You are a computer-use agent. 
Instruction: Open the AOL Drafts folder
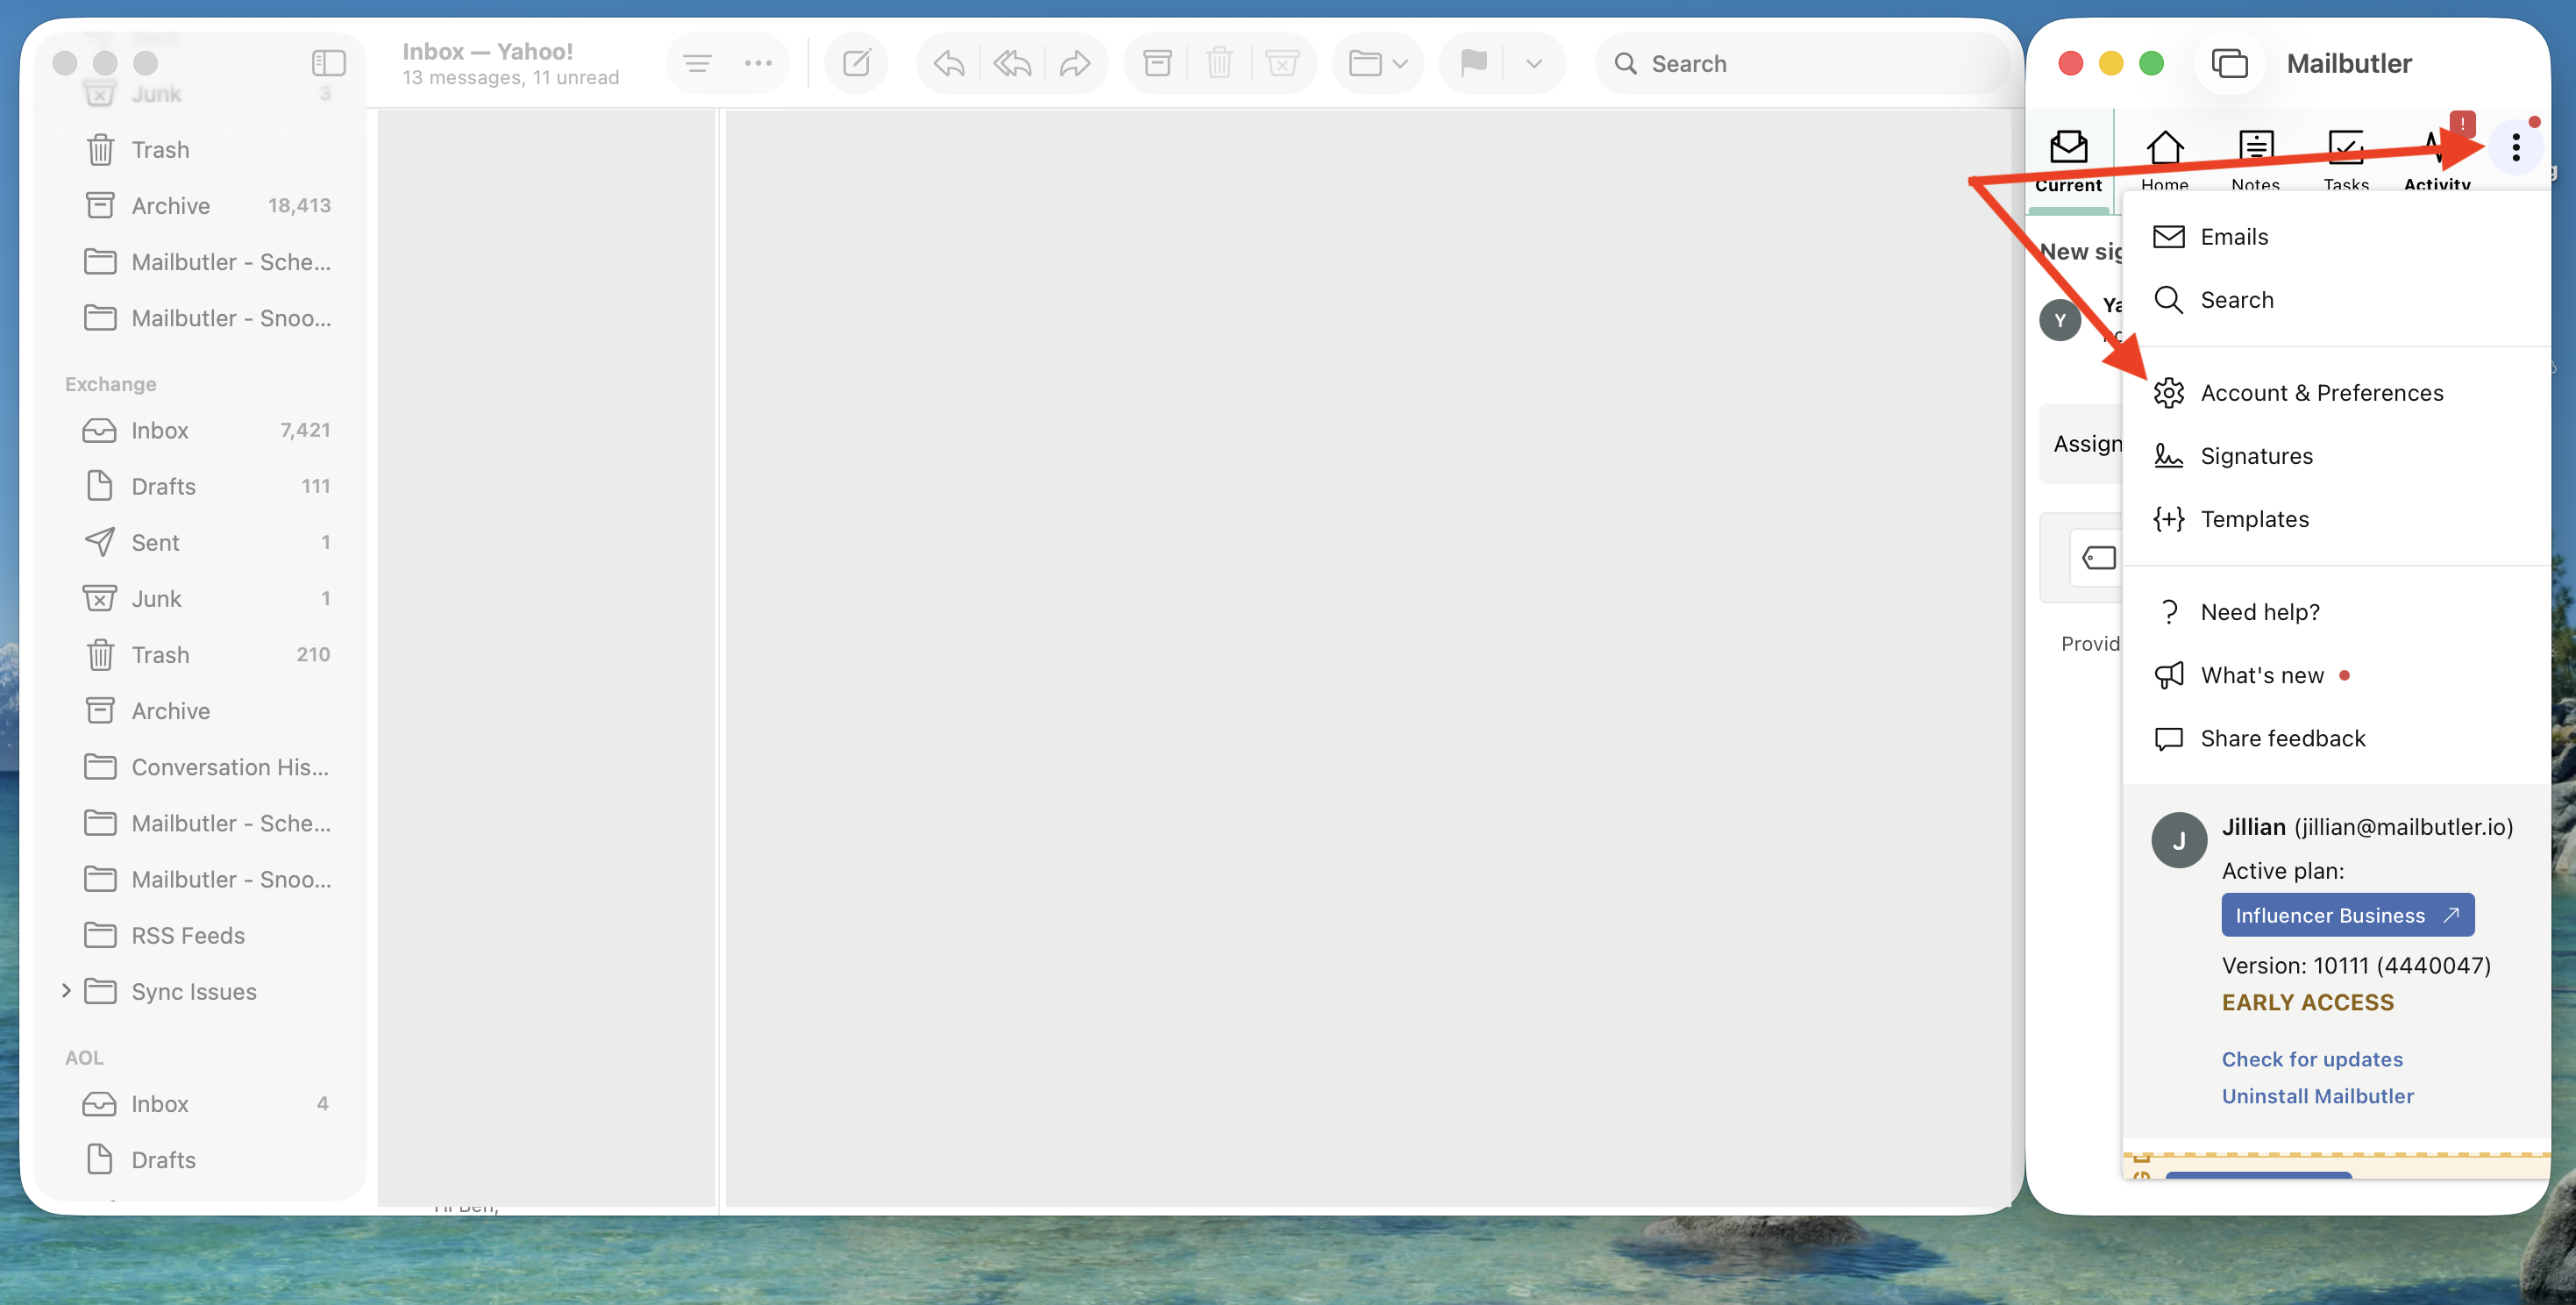click(x=200, y=1160)
